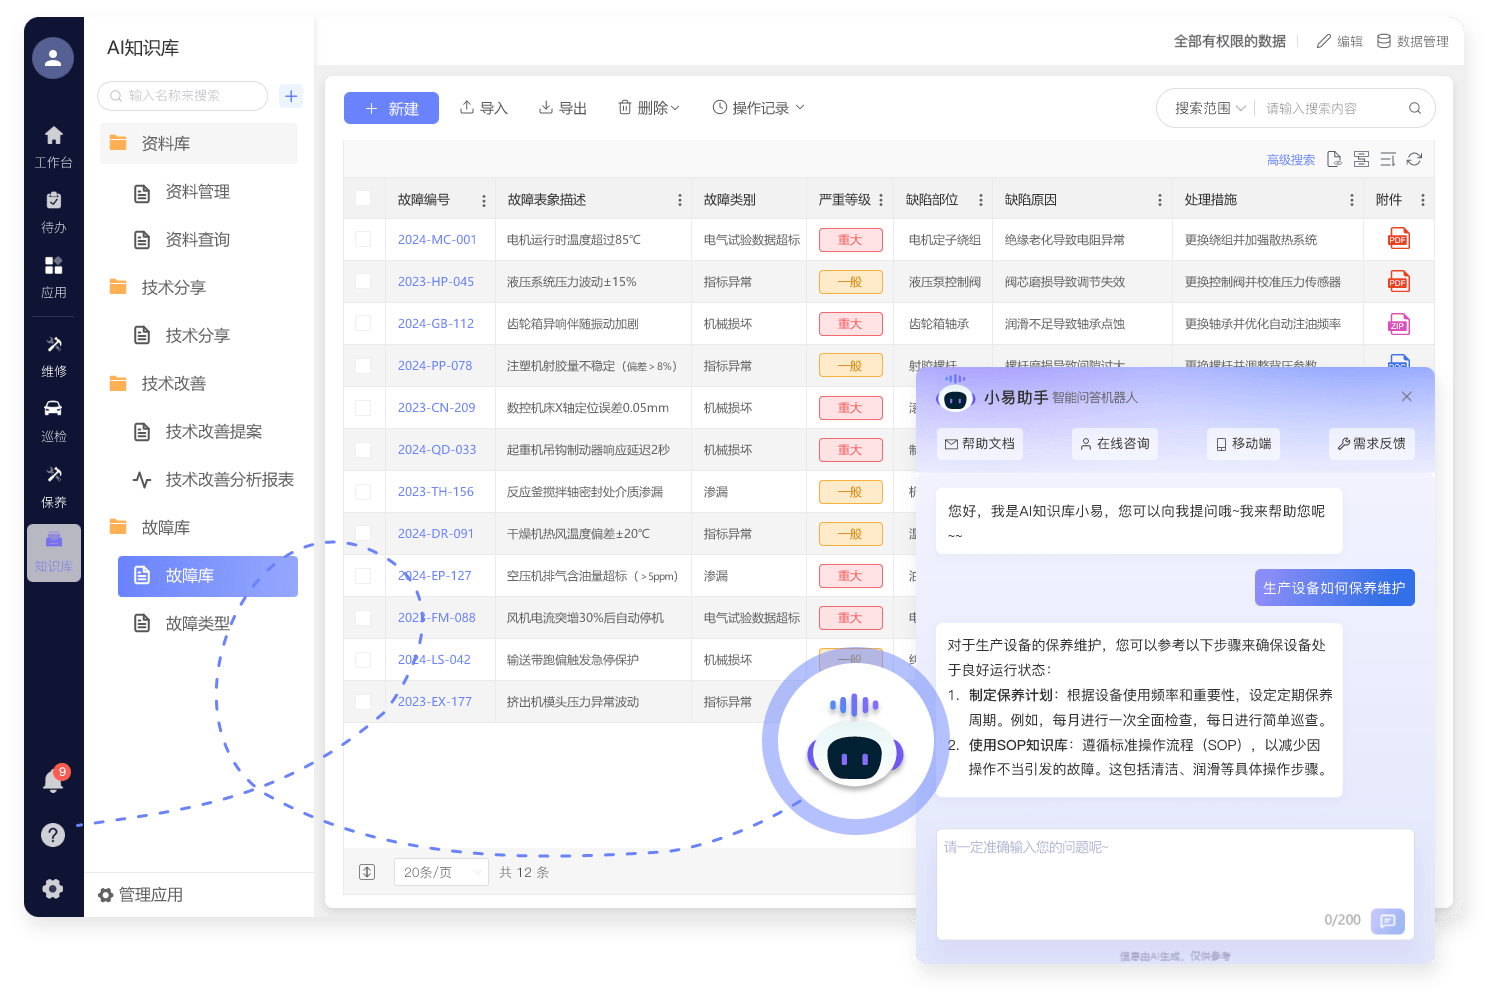
Task: Check the row 2024-QD-033
Action: tap(363, 449)
